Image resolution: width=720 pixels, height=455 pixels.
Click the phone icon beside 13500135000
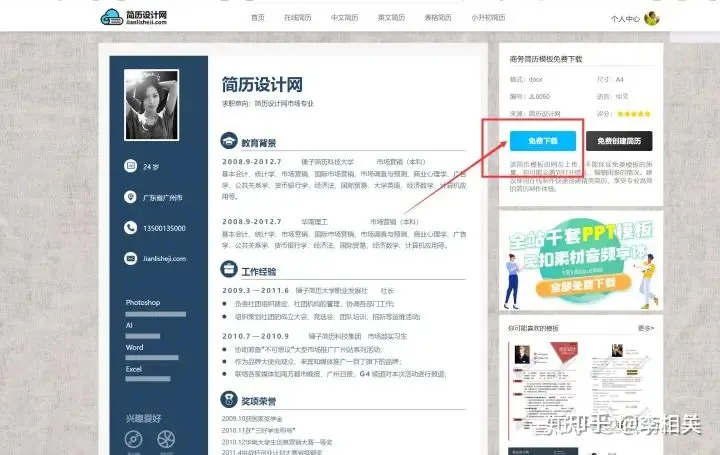130,228
